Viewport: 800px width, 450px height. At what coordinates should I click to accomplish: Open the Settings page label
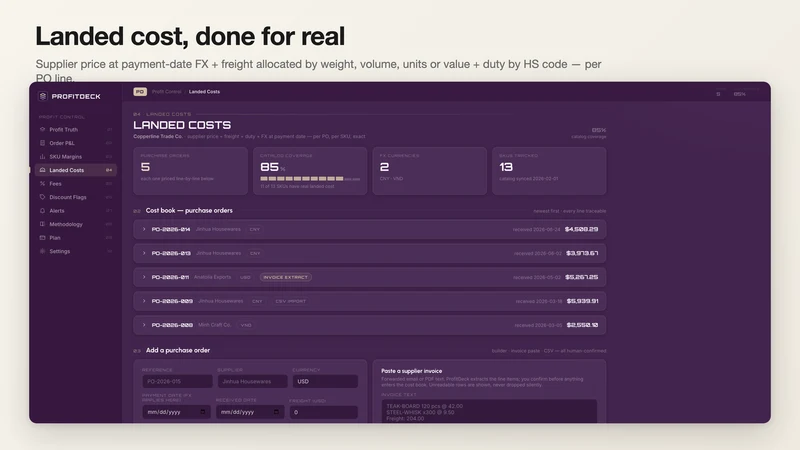60,251
